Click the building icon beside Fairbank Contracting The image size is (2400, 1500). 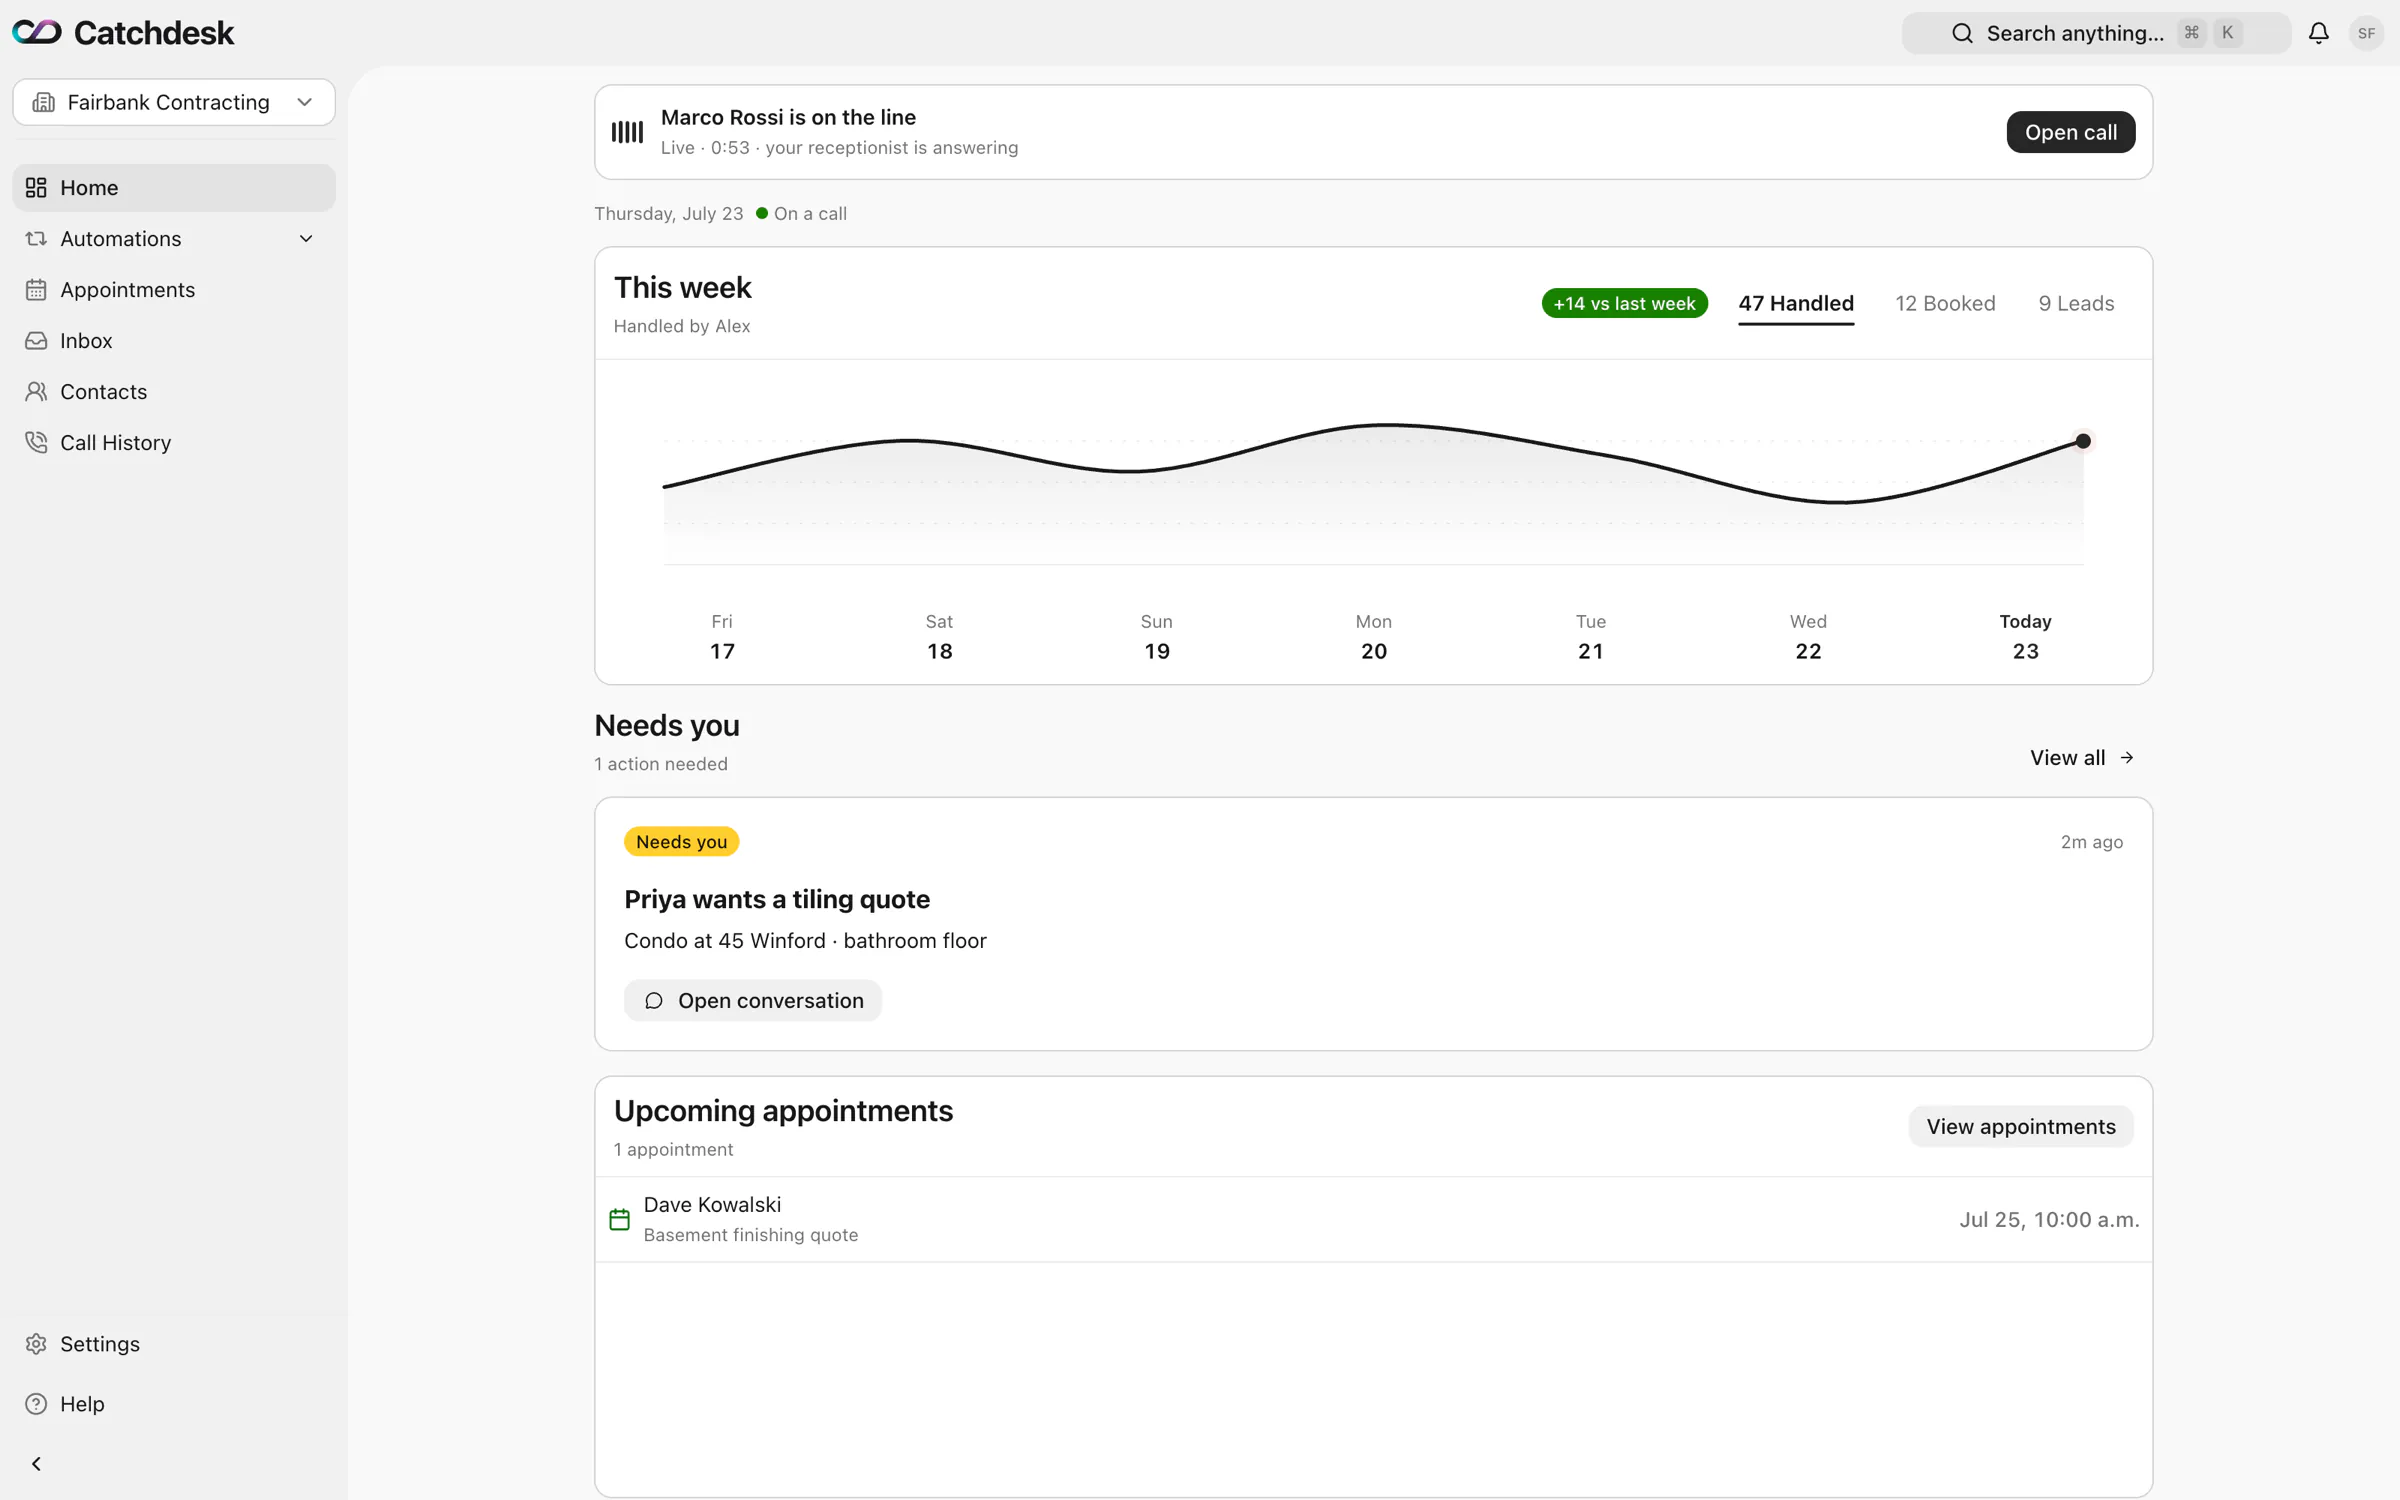click(43, 102)
